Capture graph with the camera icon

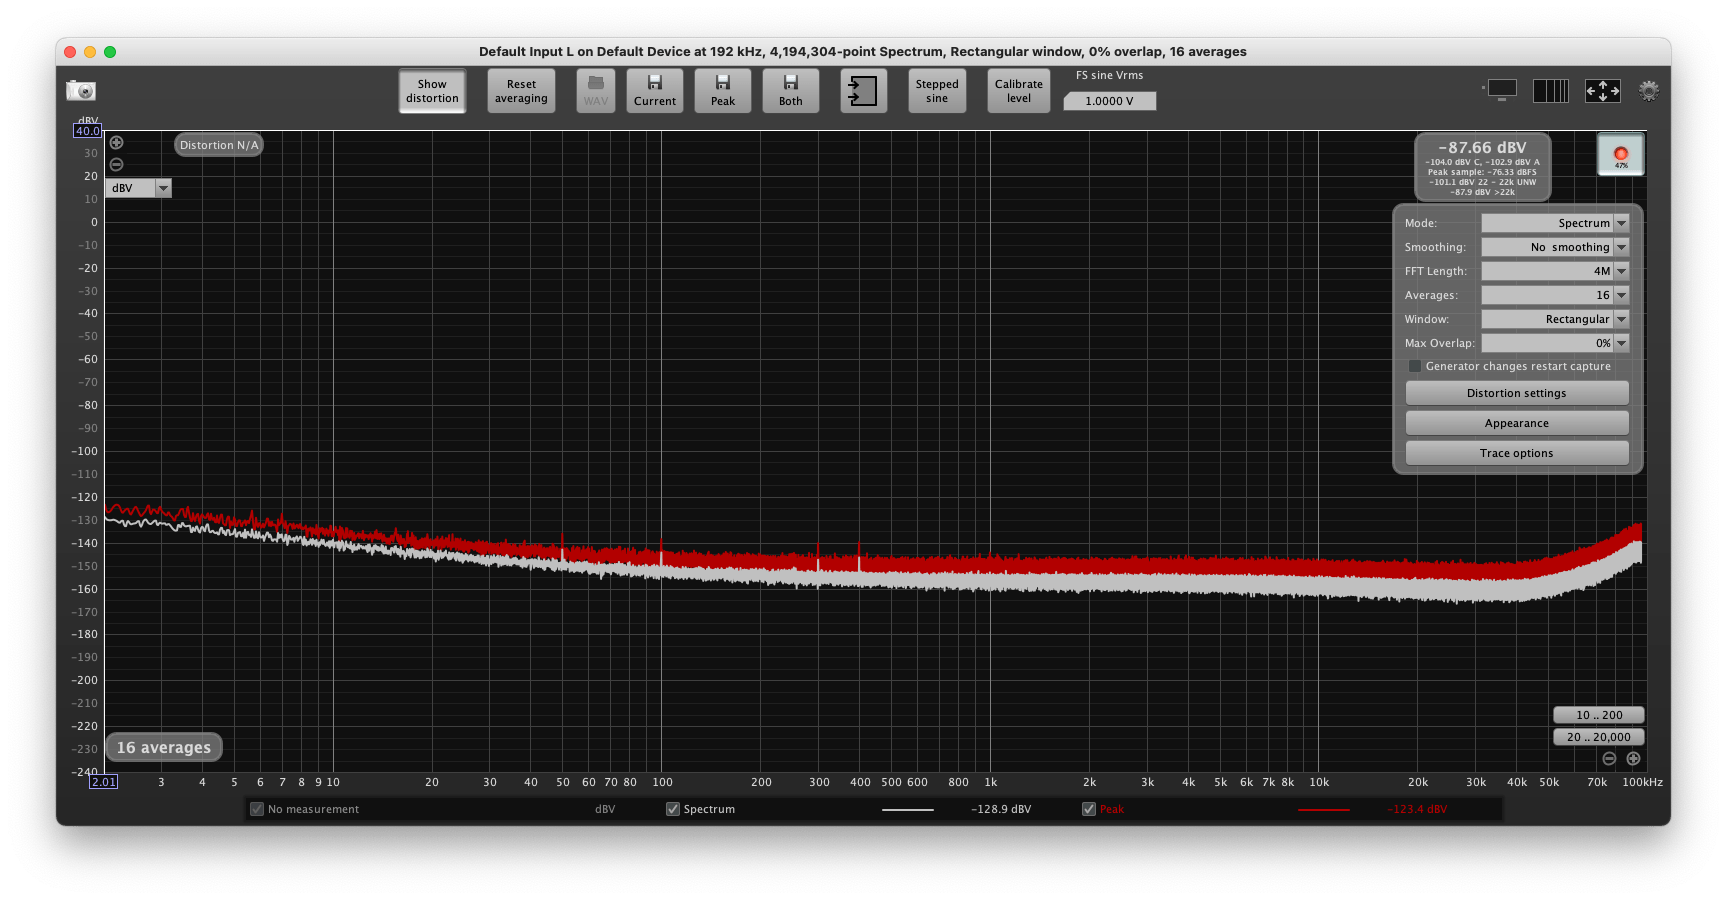(81, 91)
